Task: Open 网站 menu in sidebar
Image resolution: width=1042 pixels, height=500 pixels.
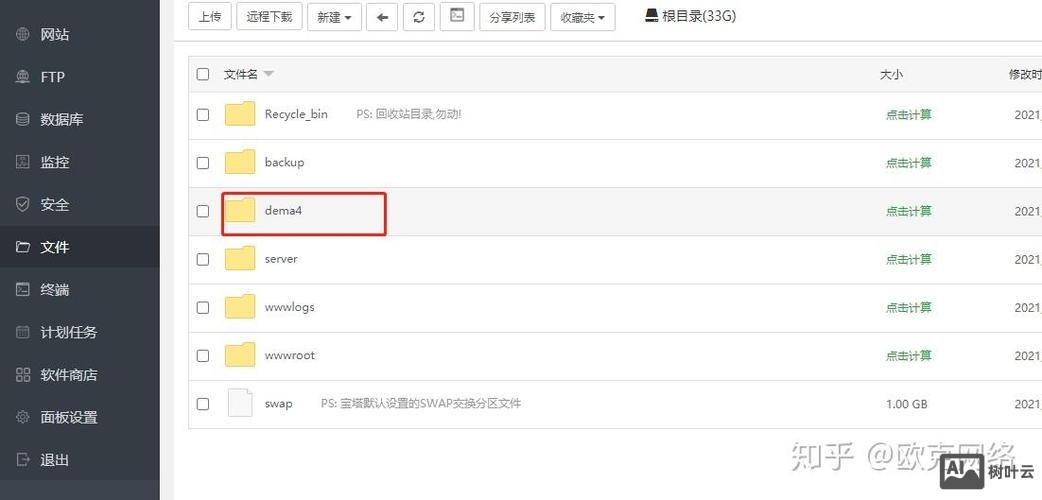Action: pos(80,35)
